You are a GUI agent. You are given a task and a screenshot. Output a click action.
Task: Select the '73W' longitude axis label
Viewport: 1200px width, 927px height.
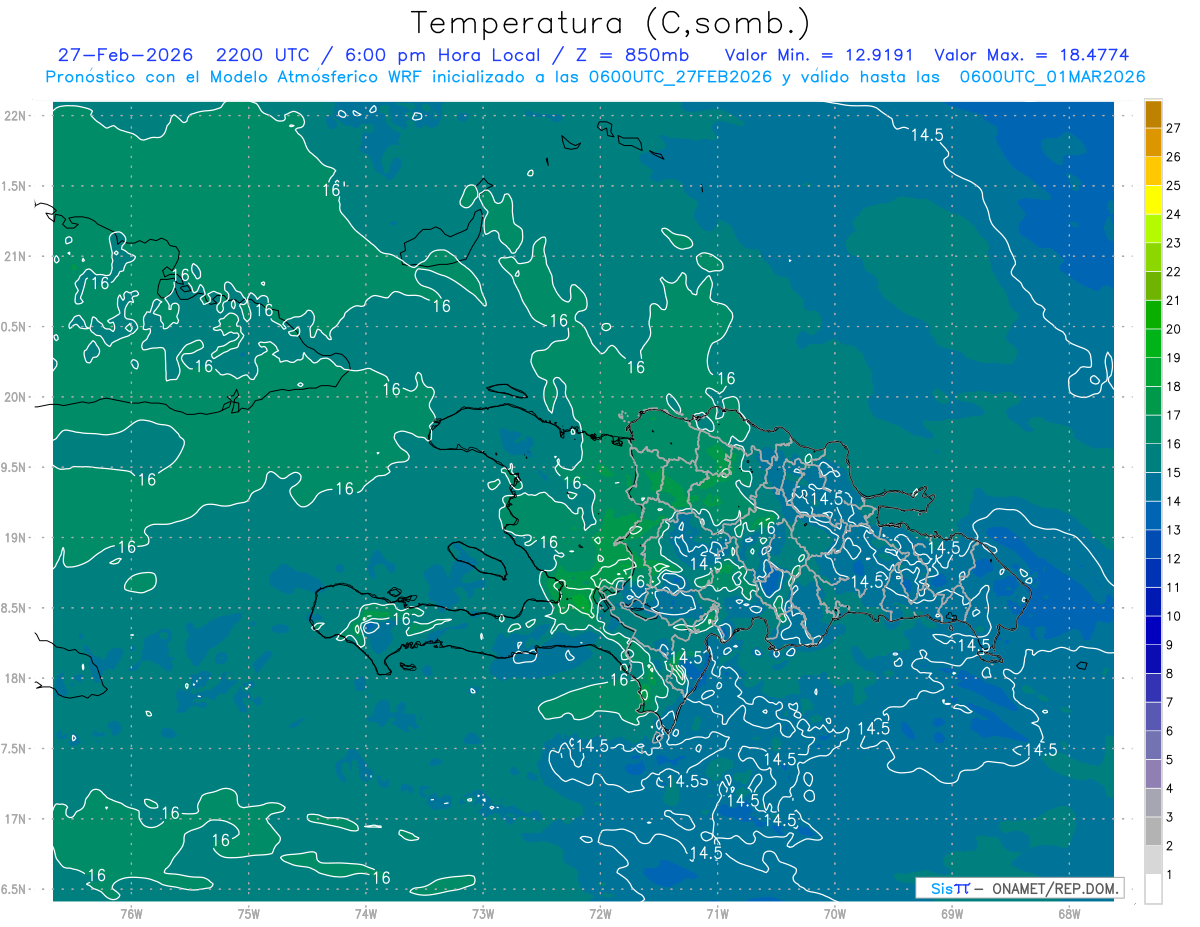[x=483, y=913]
